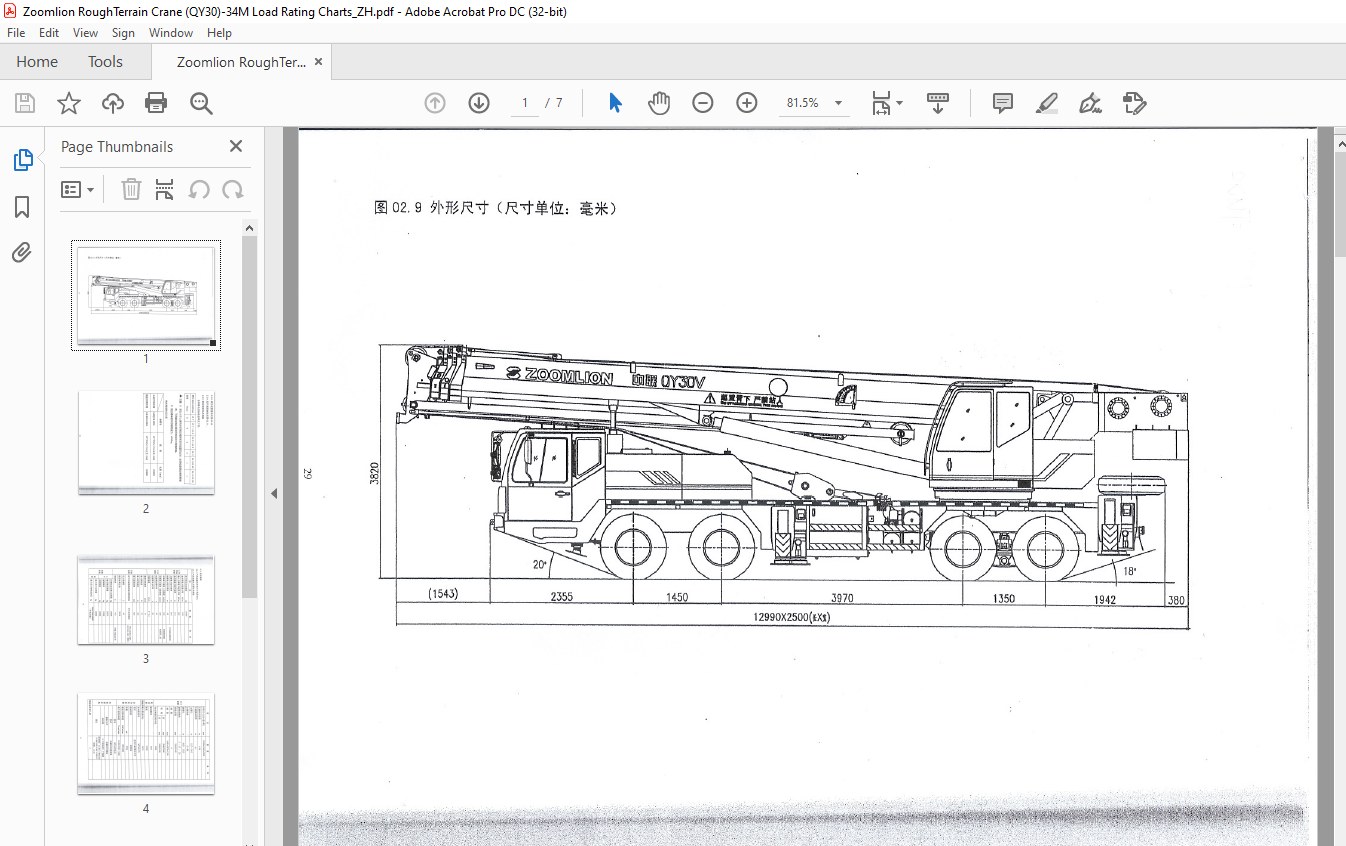The width and height of the screenshot is (1346, 846).
Task: Zoom in with the plus button
Action: [x=747, y=103]
